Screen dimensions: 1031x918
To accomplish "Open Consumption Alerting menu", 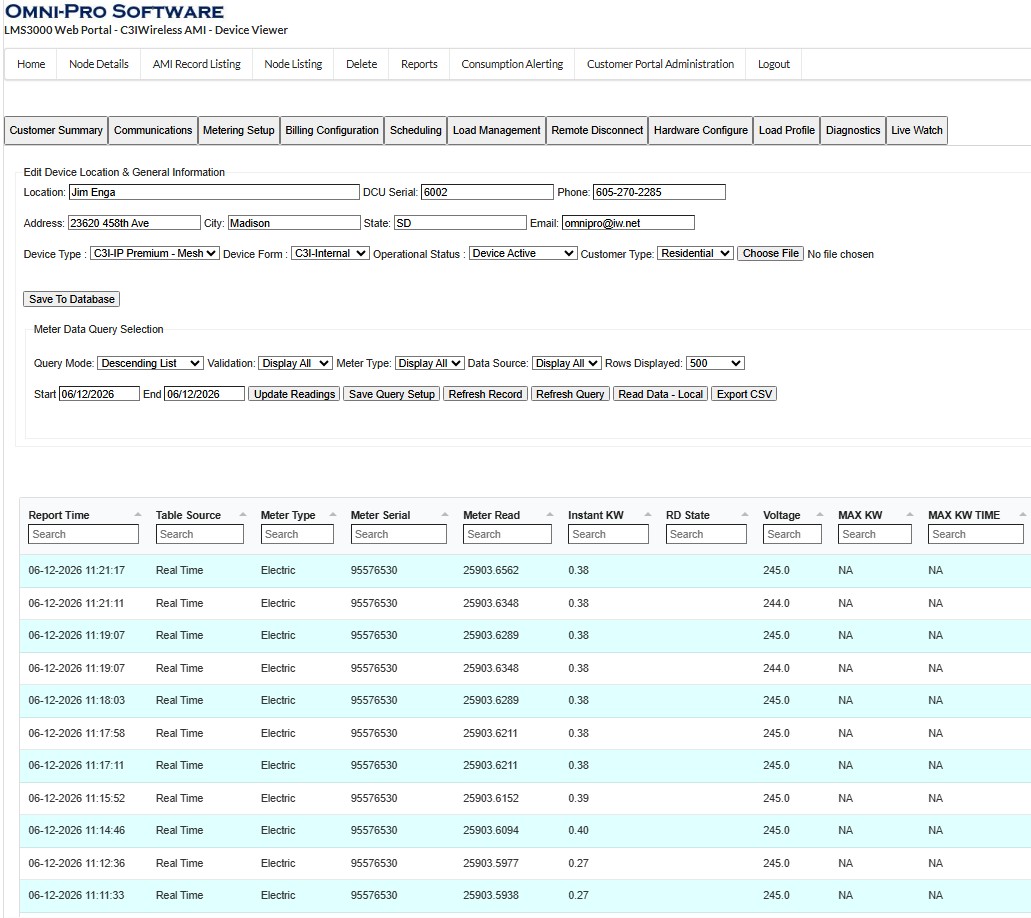I will [512, 64].
